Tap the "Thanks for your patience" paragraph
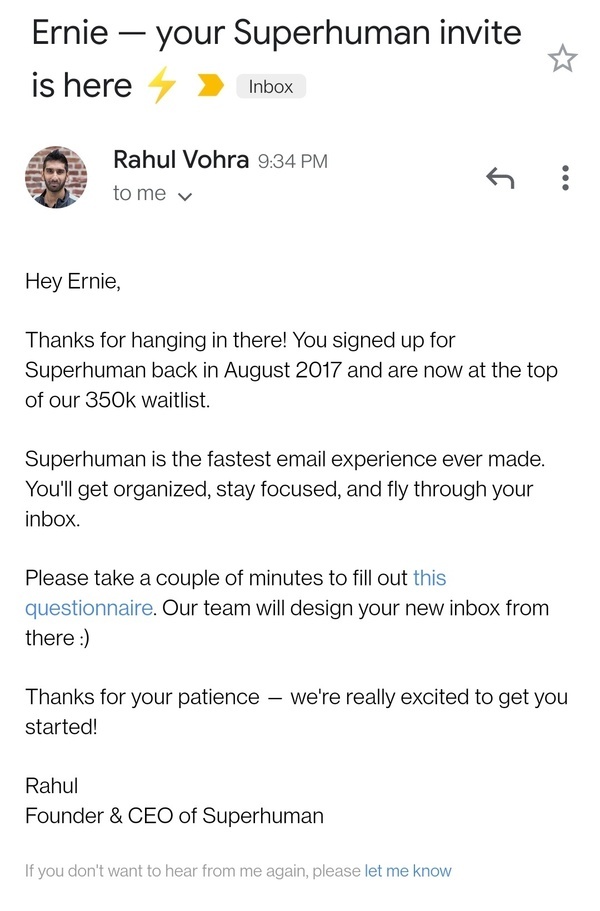Screen dimensions: 600x911 point(296,712)
